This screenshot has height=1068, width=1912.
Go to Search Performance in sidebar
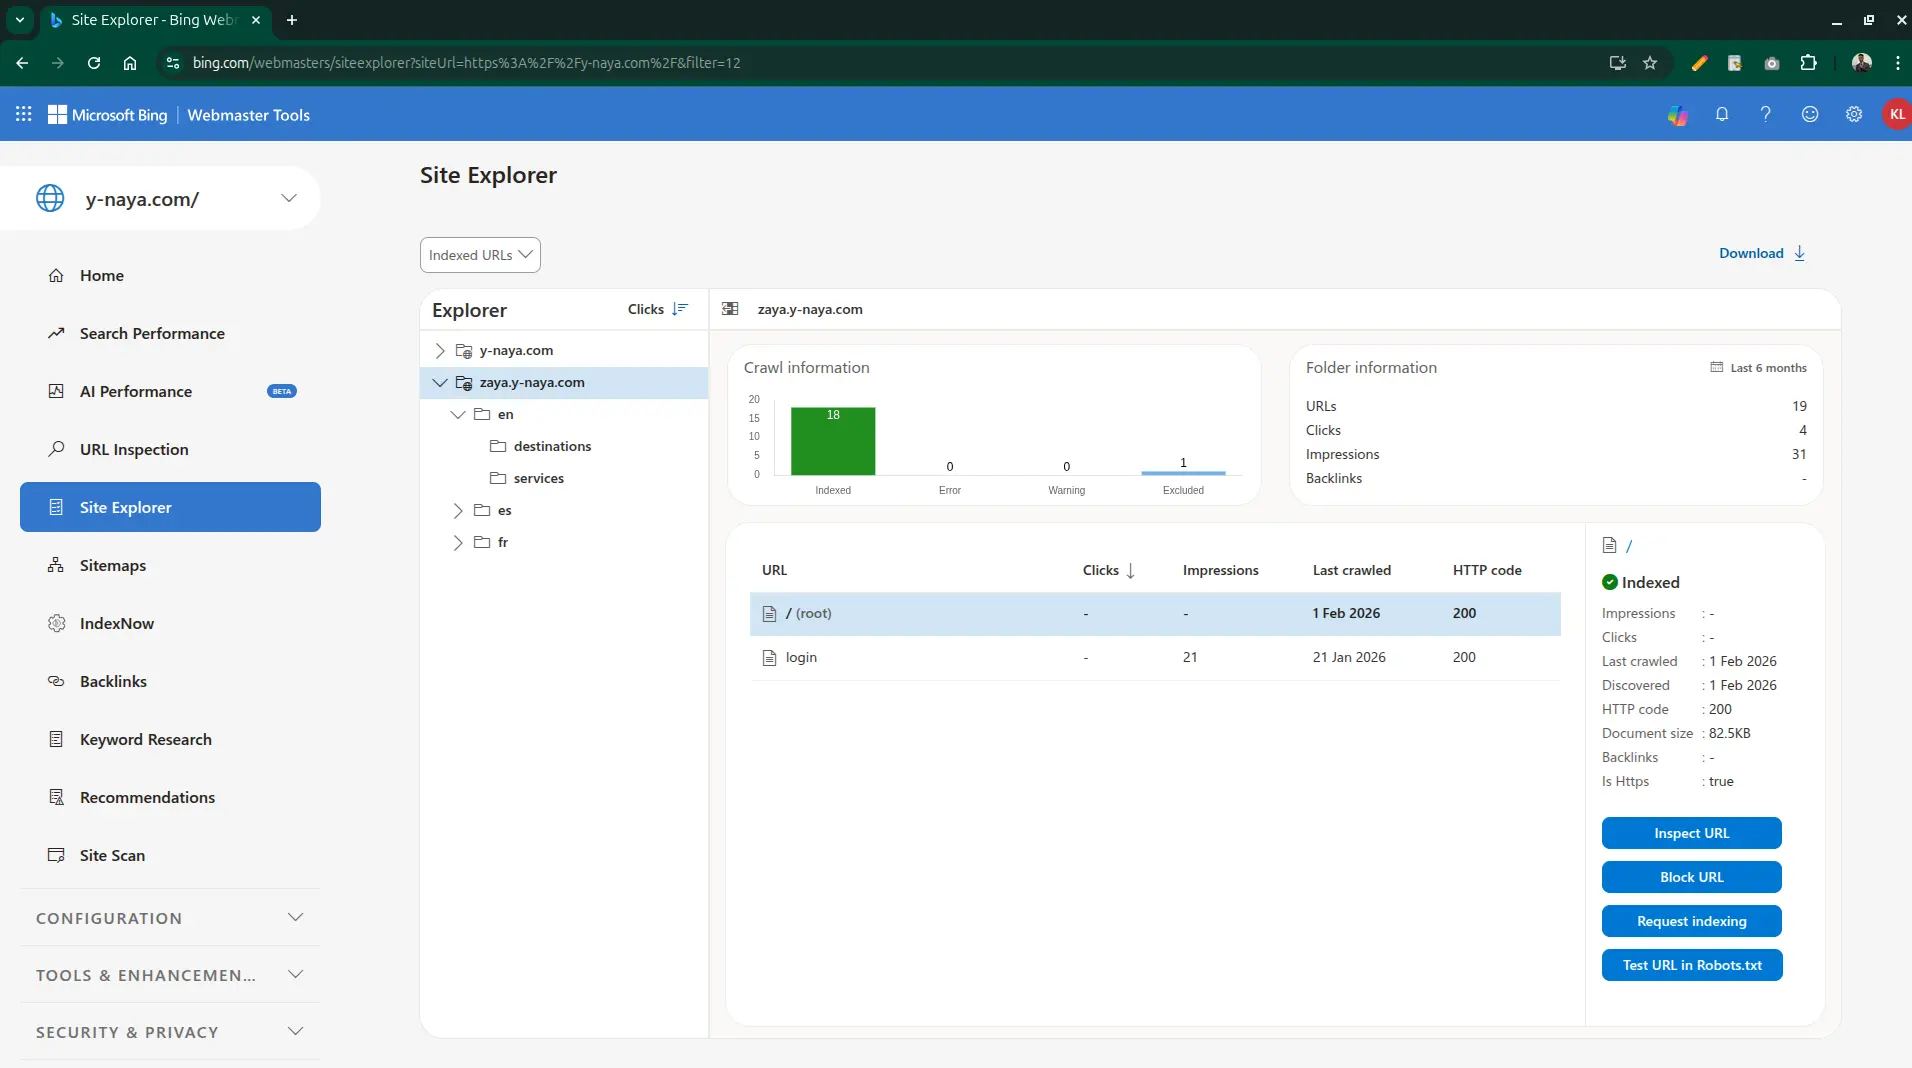tap(152, 333)
